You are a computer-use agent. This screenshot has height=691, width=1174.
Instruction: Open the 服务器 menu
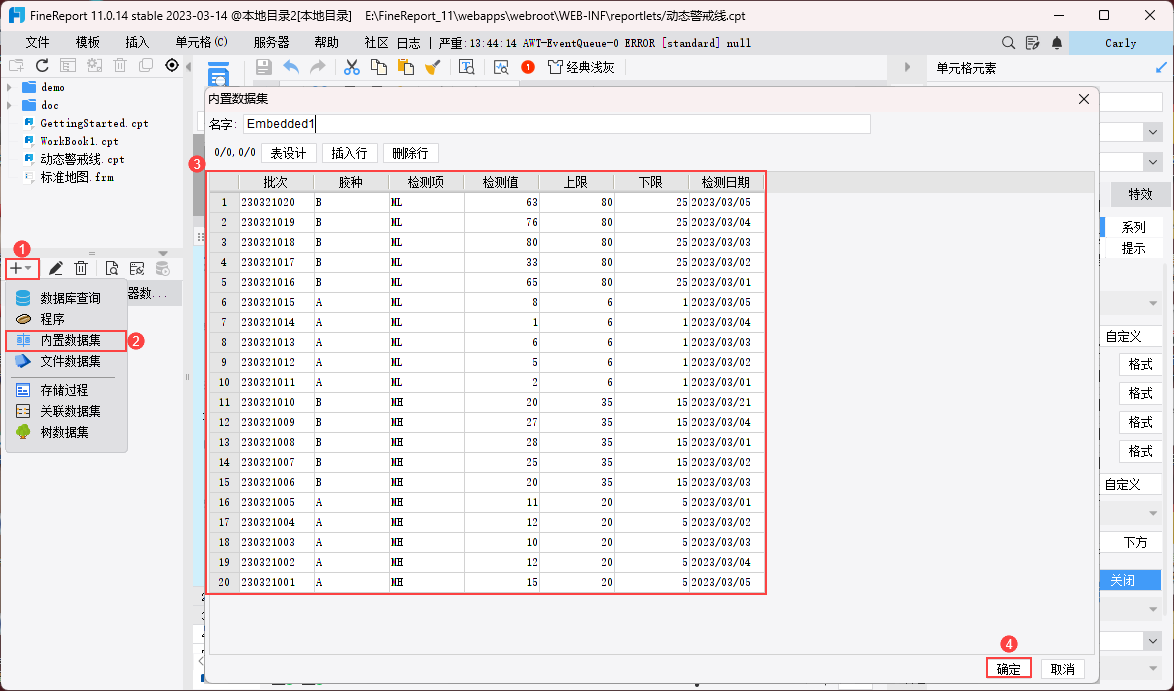(x=271, y=43)
